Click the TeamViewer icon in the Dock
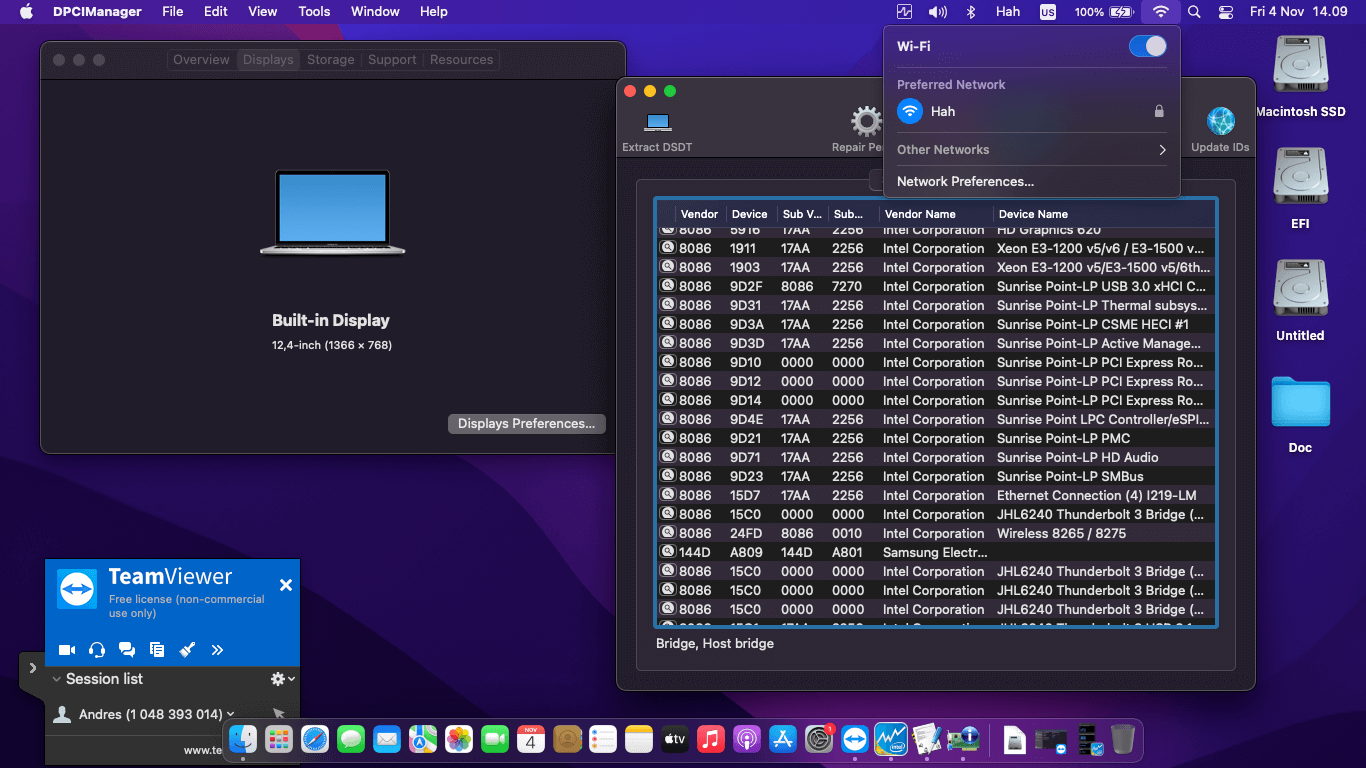Image resolution: width=1366 pixels, height=768 pixels. pyautogui.click(x=855, y=740)
